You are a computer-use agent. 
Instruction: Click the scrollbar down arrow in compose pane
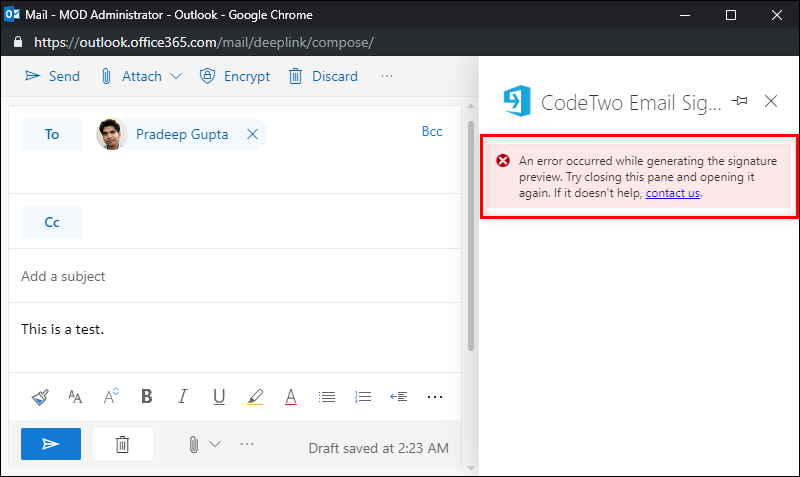click(x=471, y=468)
